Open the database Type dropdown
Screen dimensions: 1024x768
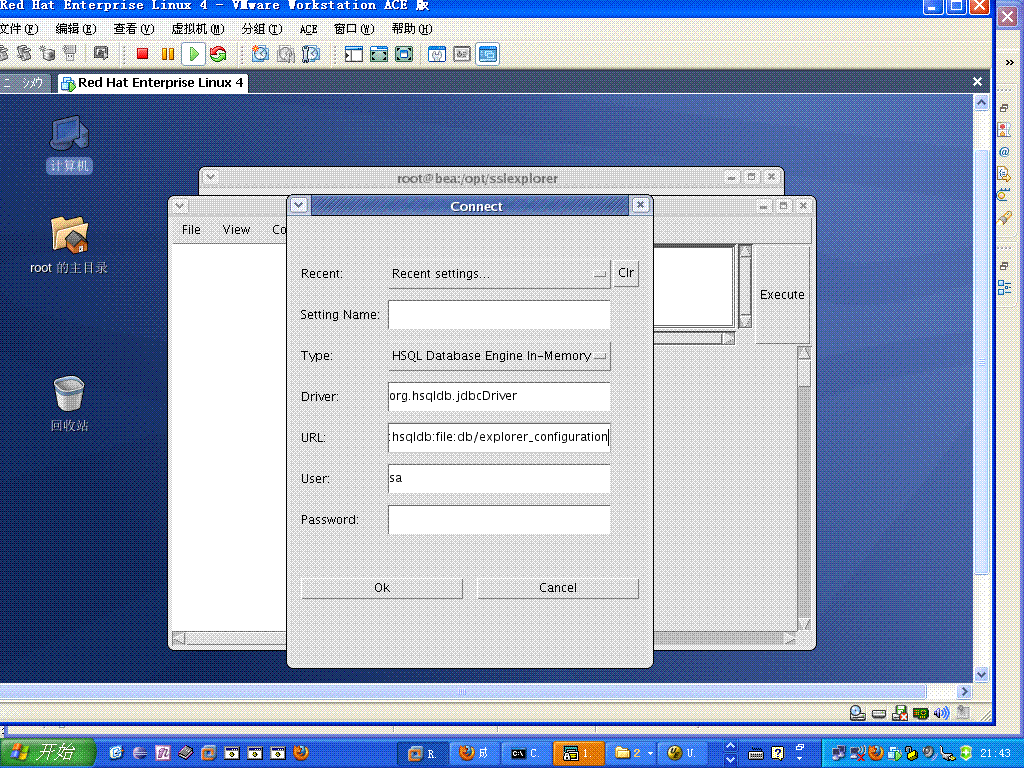coord(499,355)
